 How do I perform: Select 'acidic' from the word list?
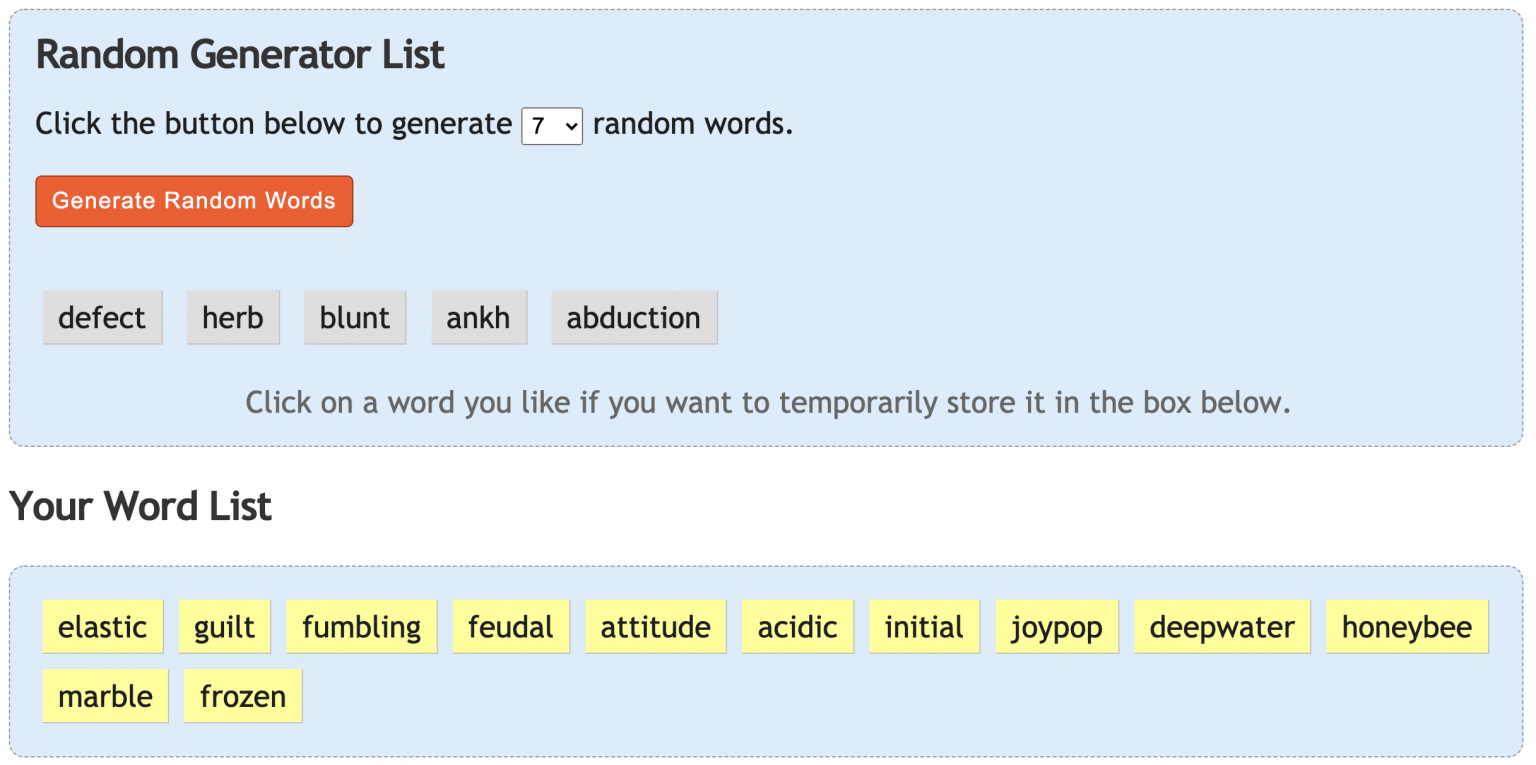[x=798, y=627]
